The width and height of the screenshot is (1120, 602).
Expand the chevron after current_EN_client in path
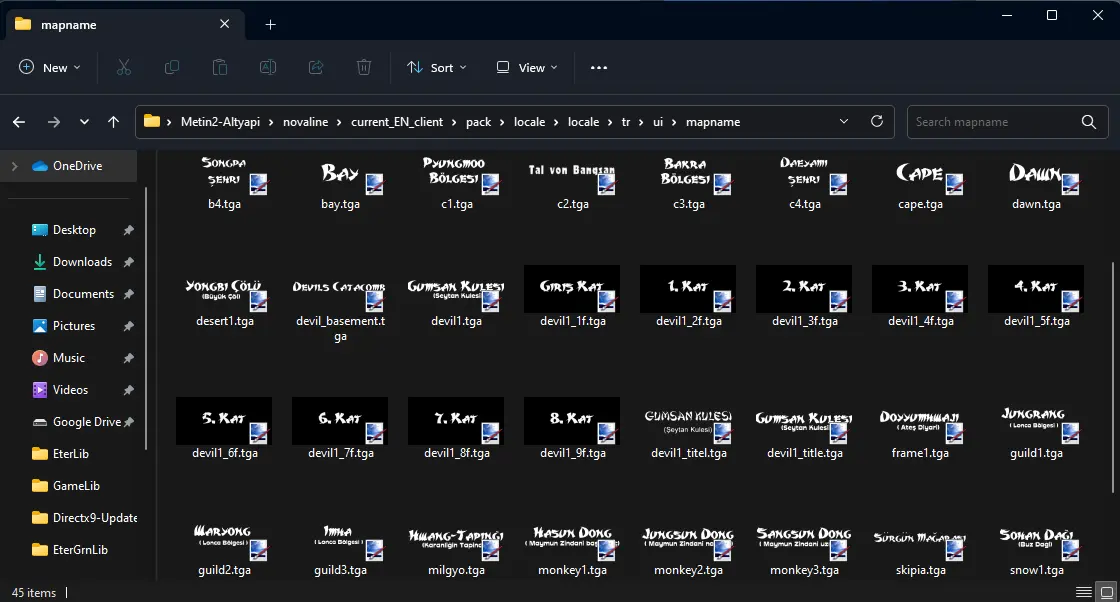click(454, 122)
